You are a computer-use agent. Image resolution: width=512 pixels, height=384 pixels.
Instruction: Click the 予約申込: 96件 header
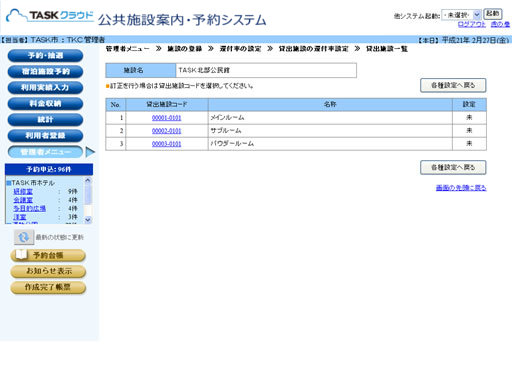tap(49, 169)
